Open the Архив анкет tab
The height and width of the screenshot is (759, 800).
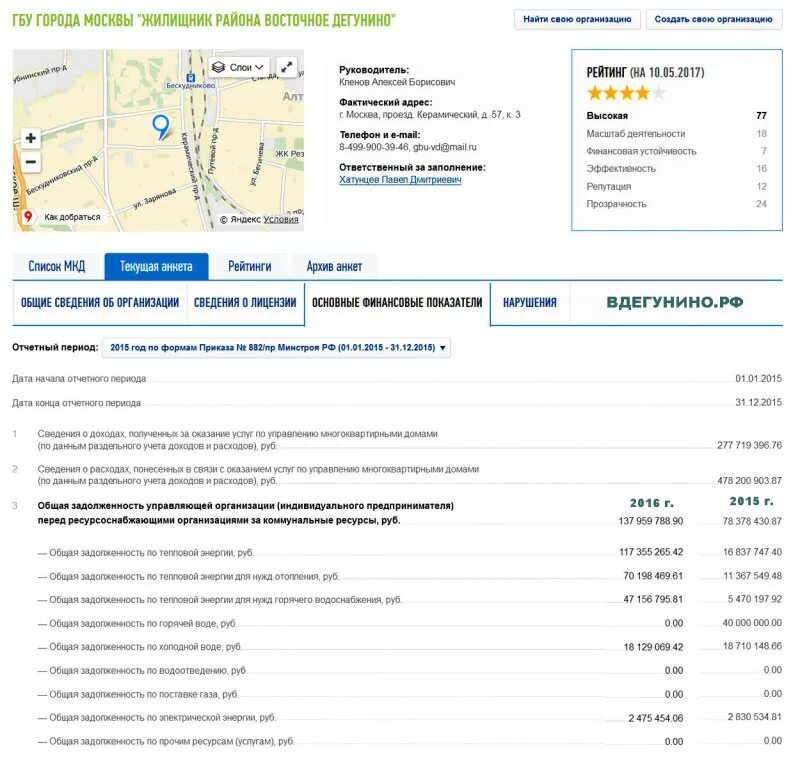[334, 266]
